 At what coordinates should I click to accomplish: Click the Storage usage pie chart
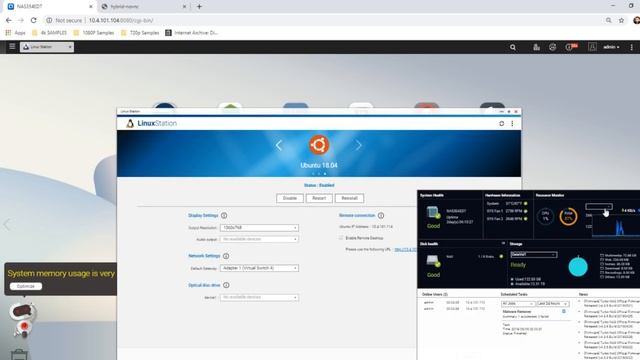pyautogui.click(x=578, y=267)
